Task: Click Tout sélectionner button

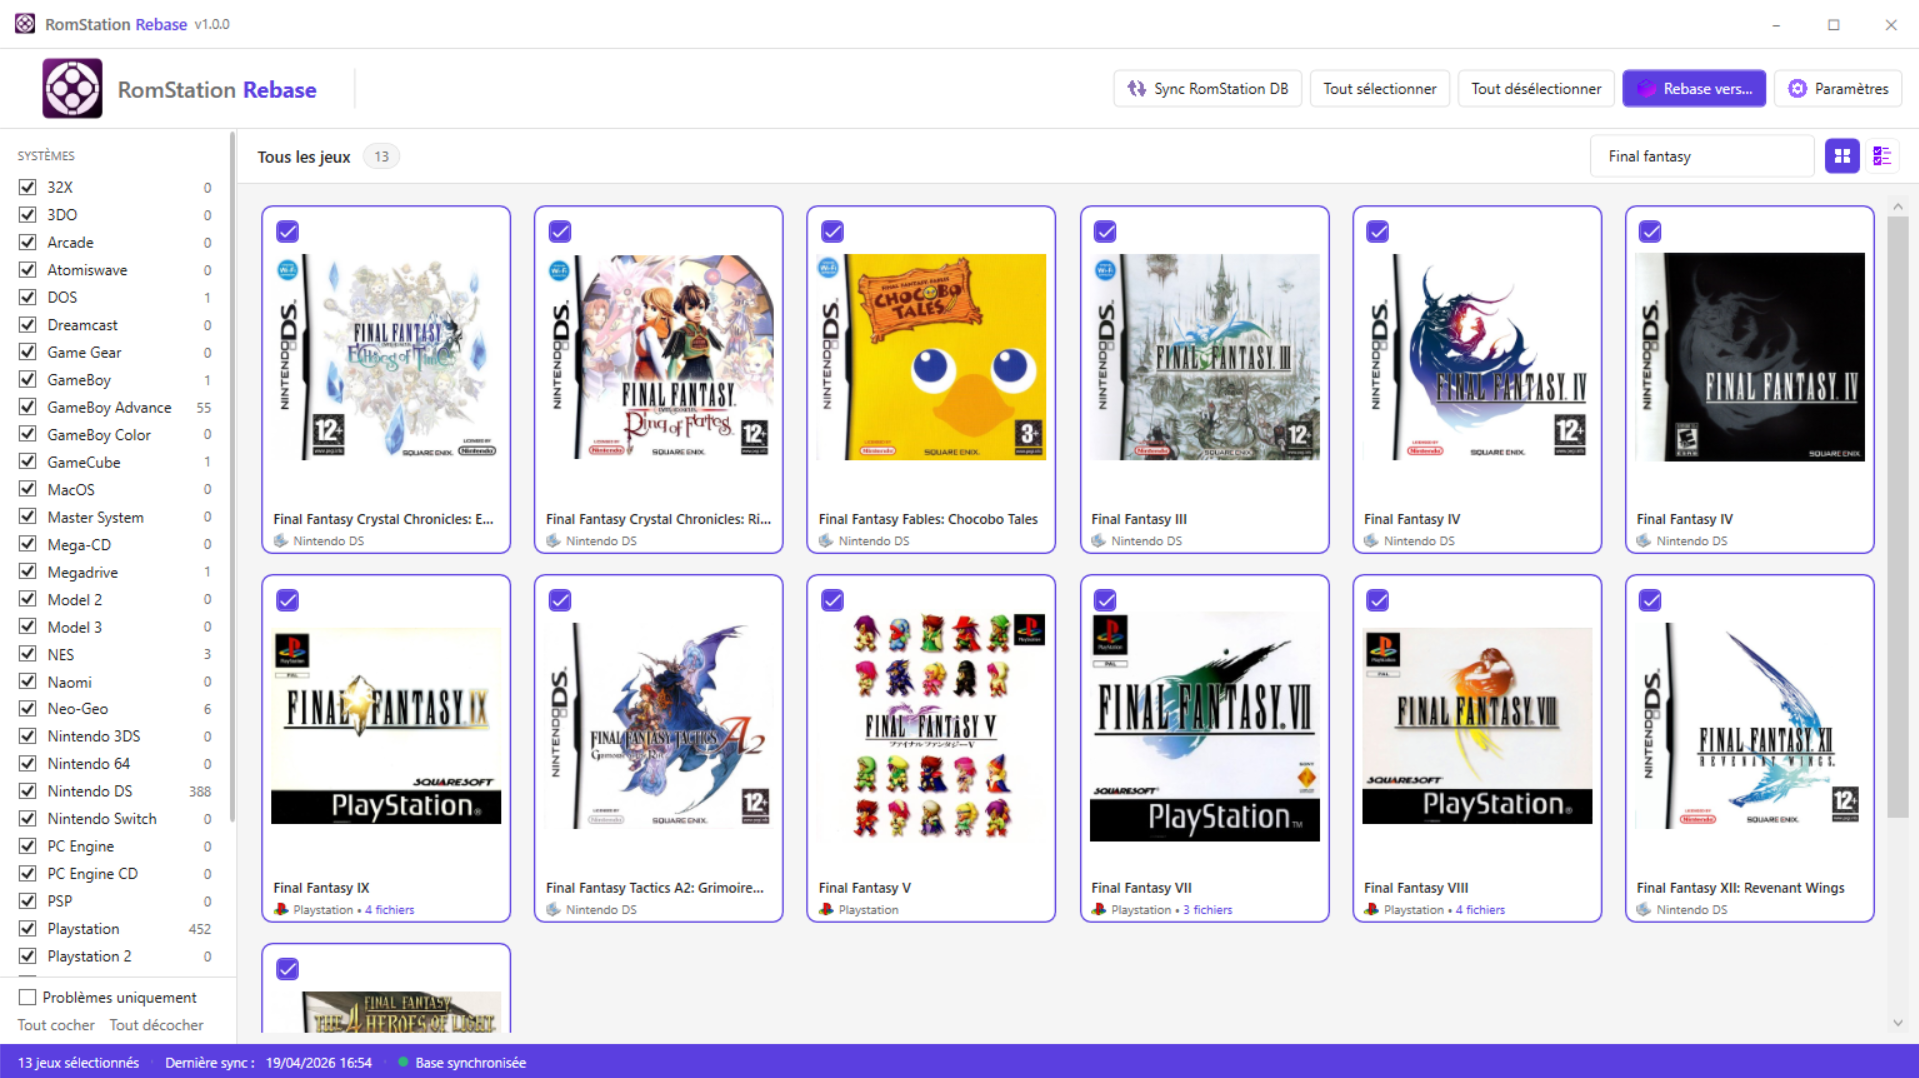Action: coord(1379,89)
